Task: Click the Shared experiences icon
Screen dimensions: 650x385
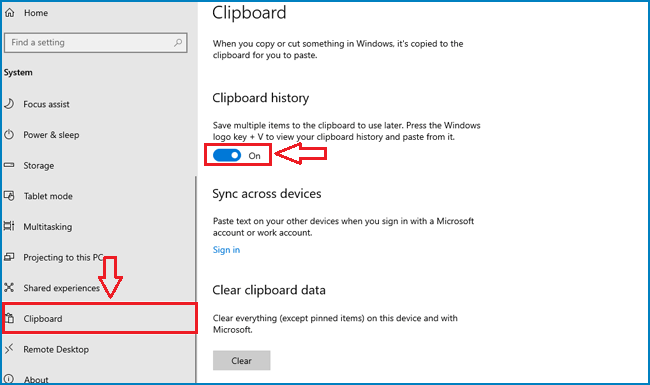Action: 9,287
